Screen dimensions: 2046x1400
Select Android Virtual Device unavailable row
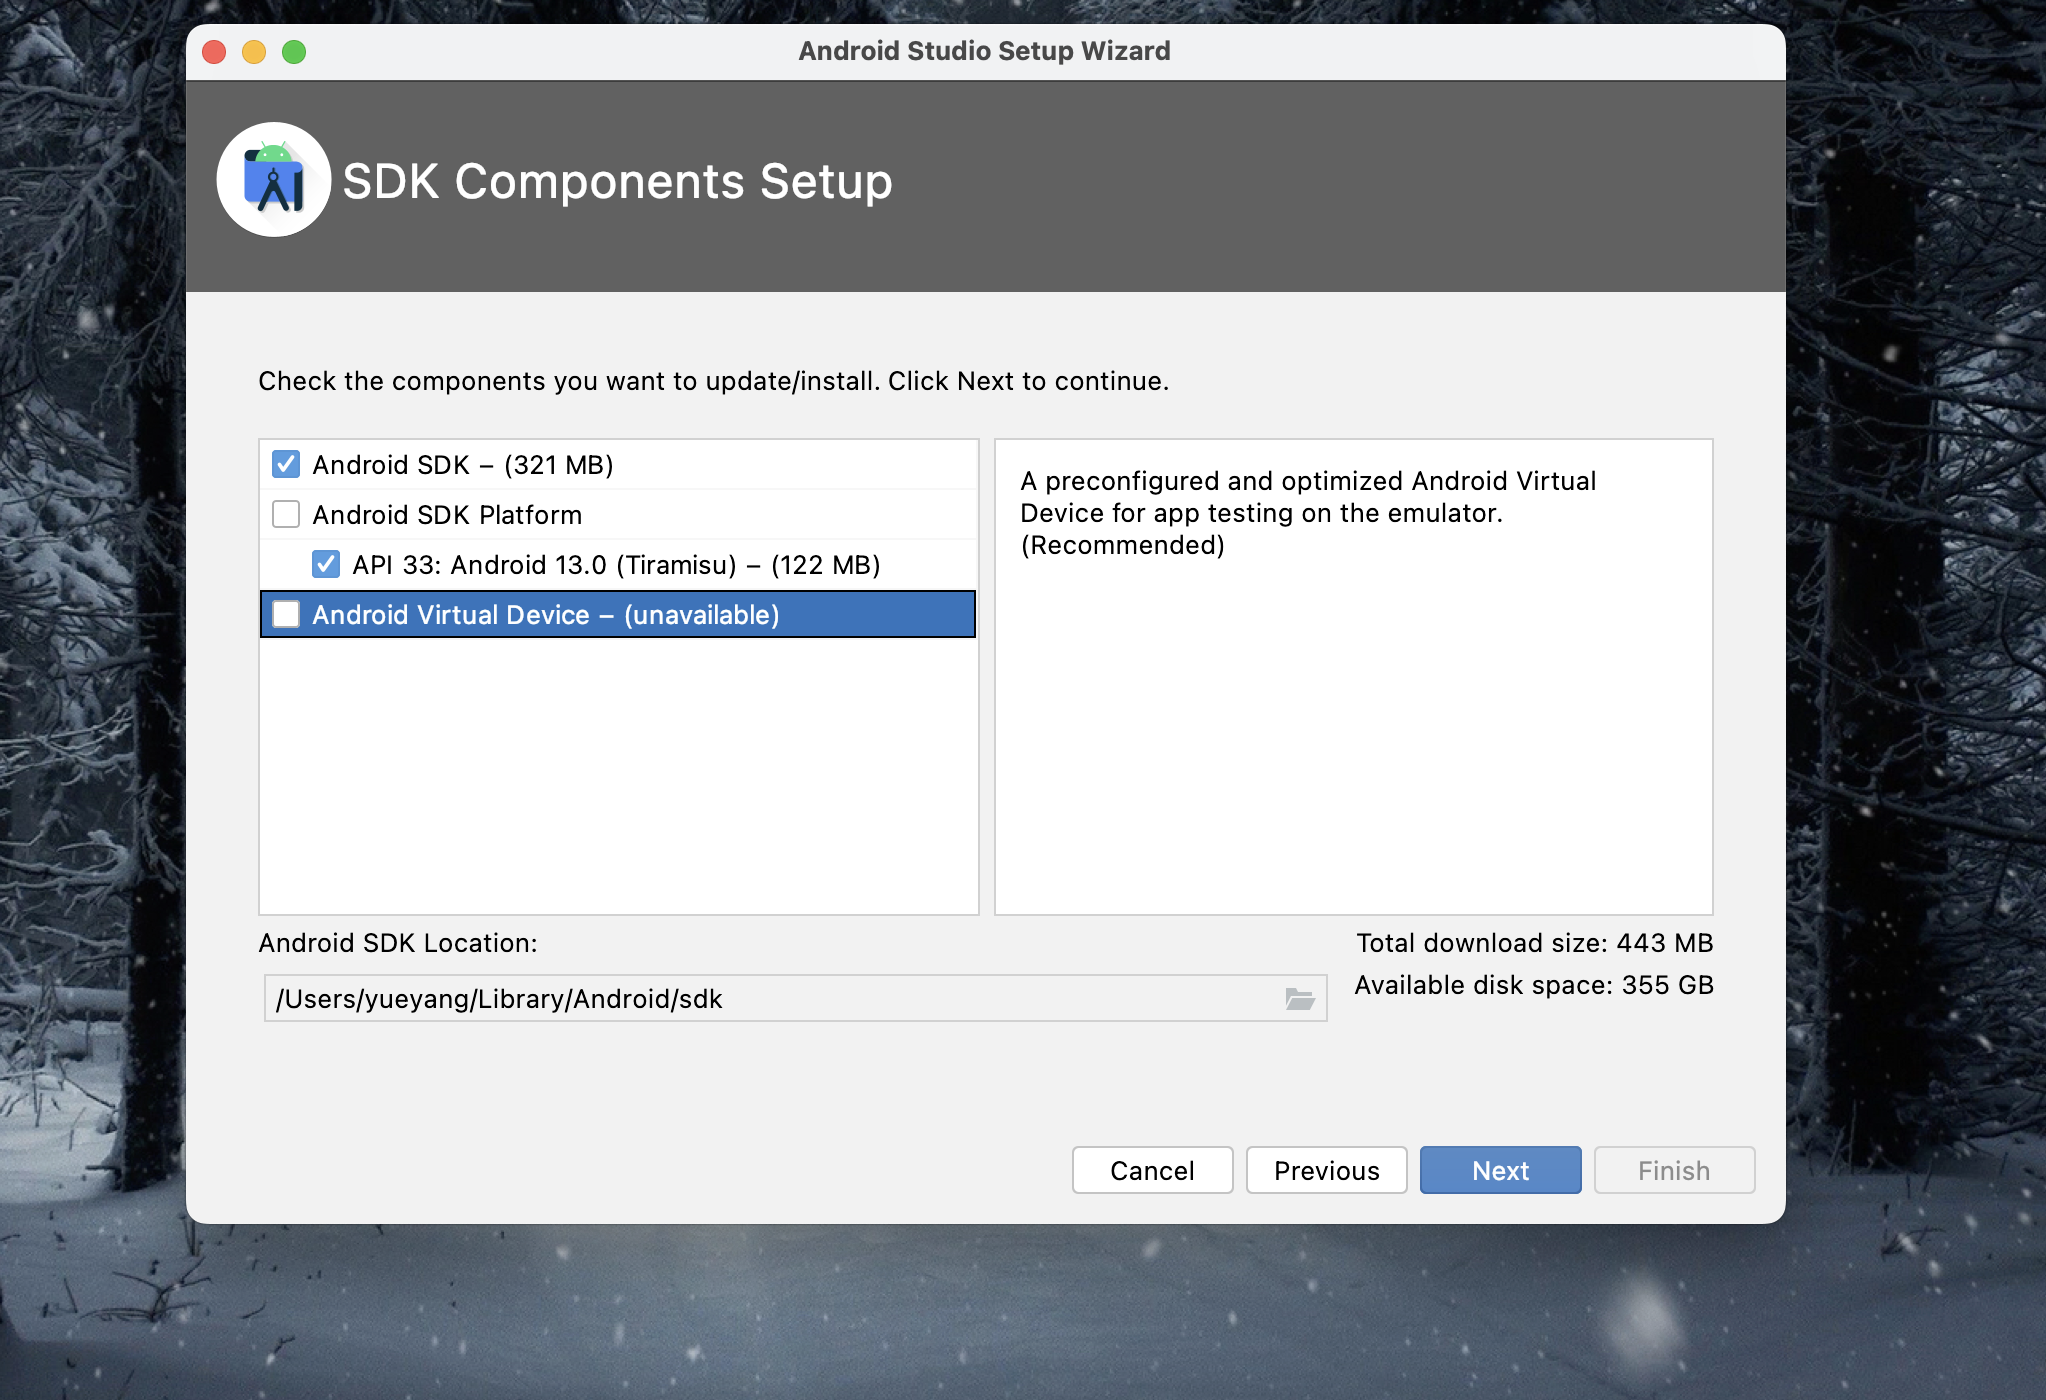[545, 615]
